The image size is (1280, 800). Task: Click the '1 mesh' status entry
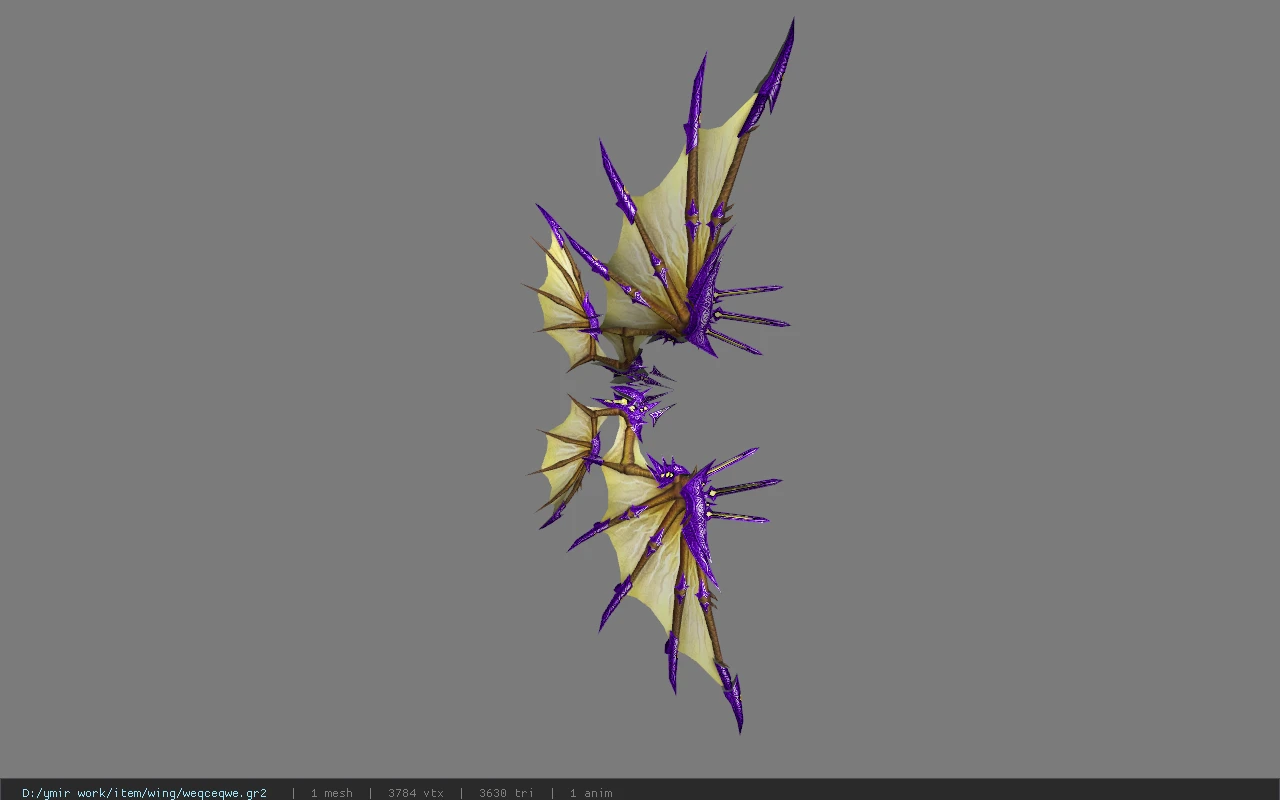[x=331, y=793]
